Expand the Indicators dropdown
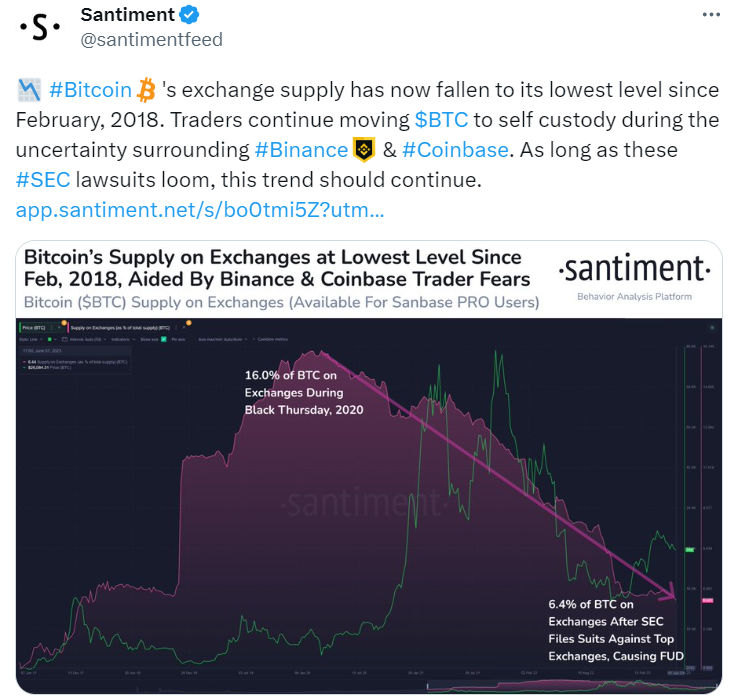Screen dimensions: 737x698 point(123,339)
